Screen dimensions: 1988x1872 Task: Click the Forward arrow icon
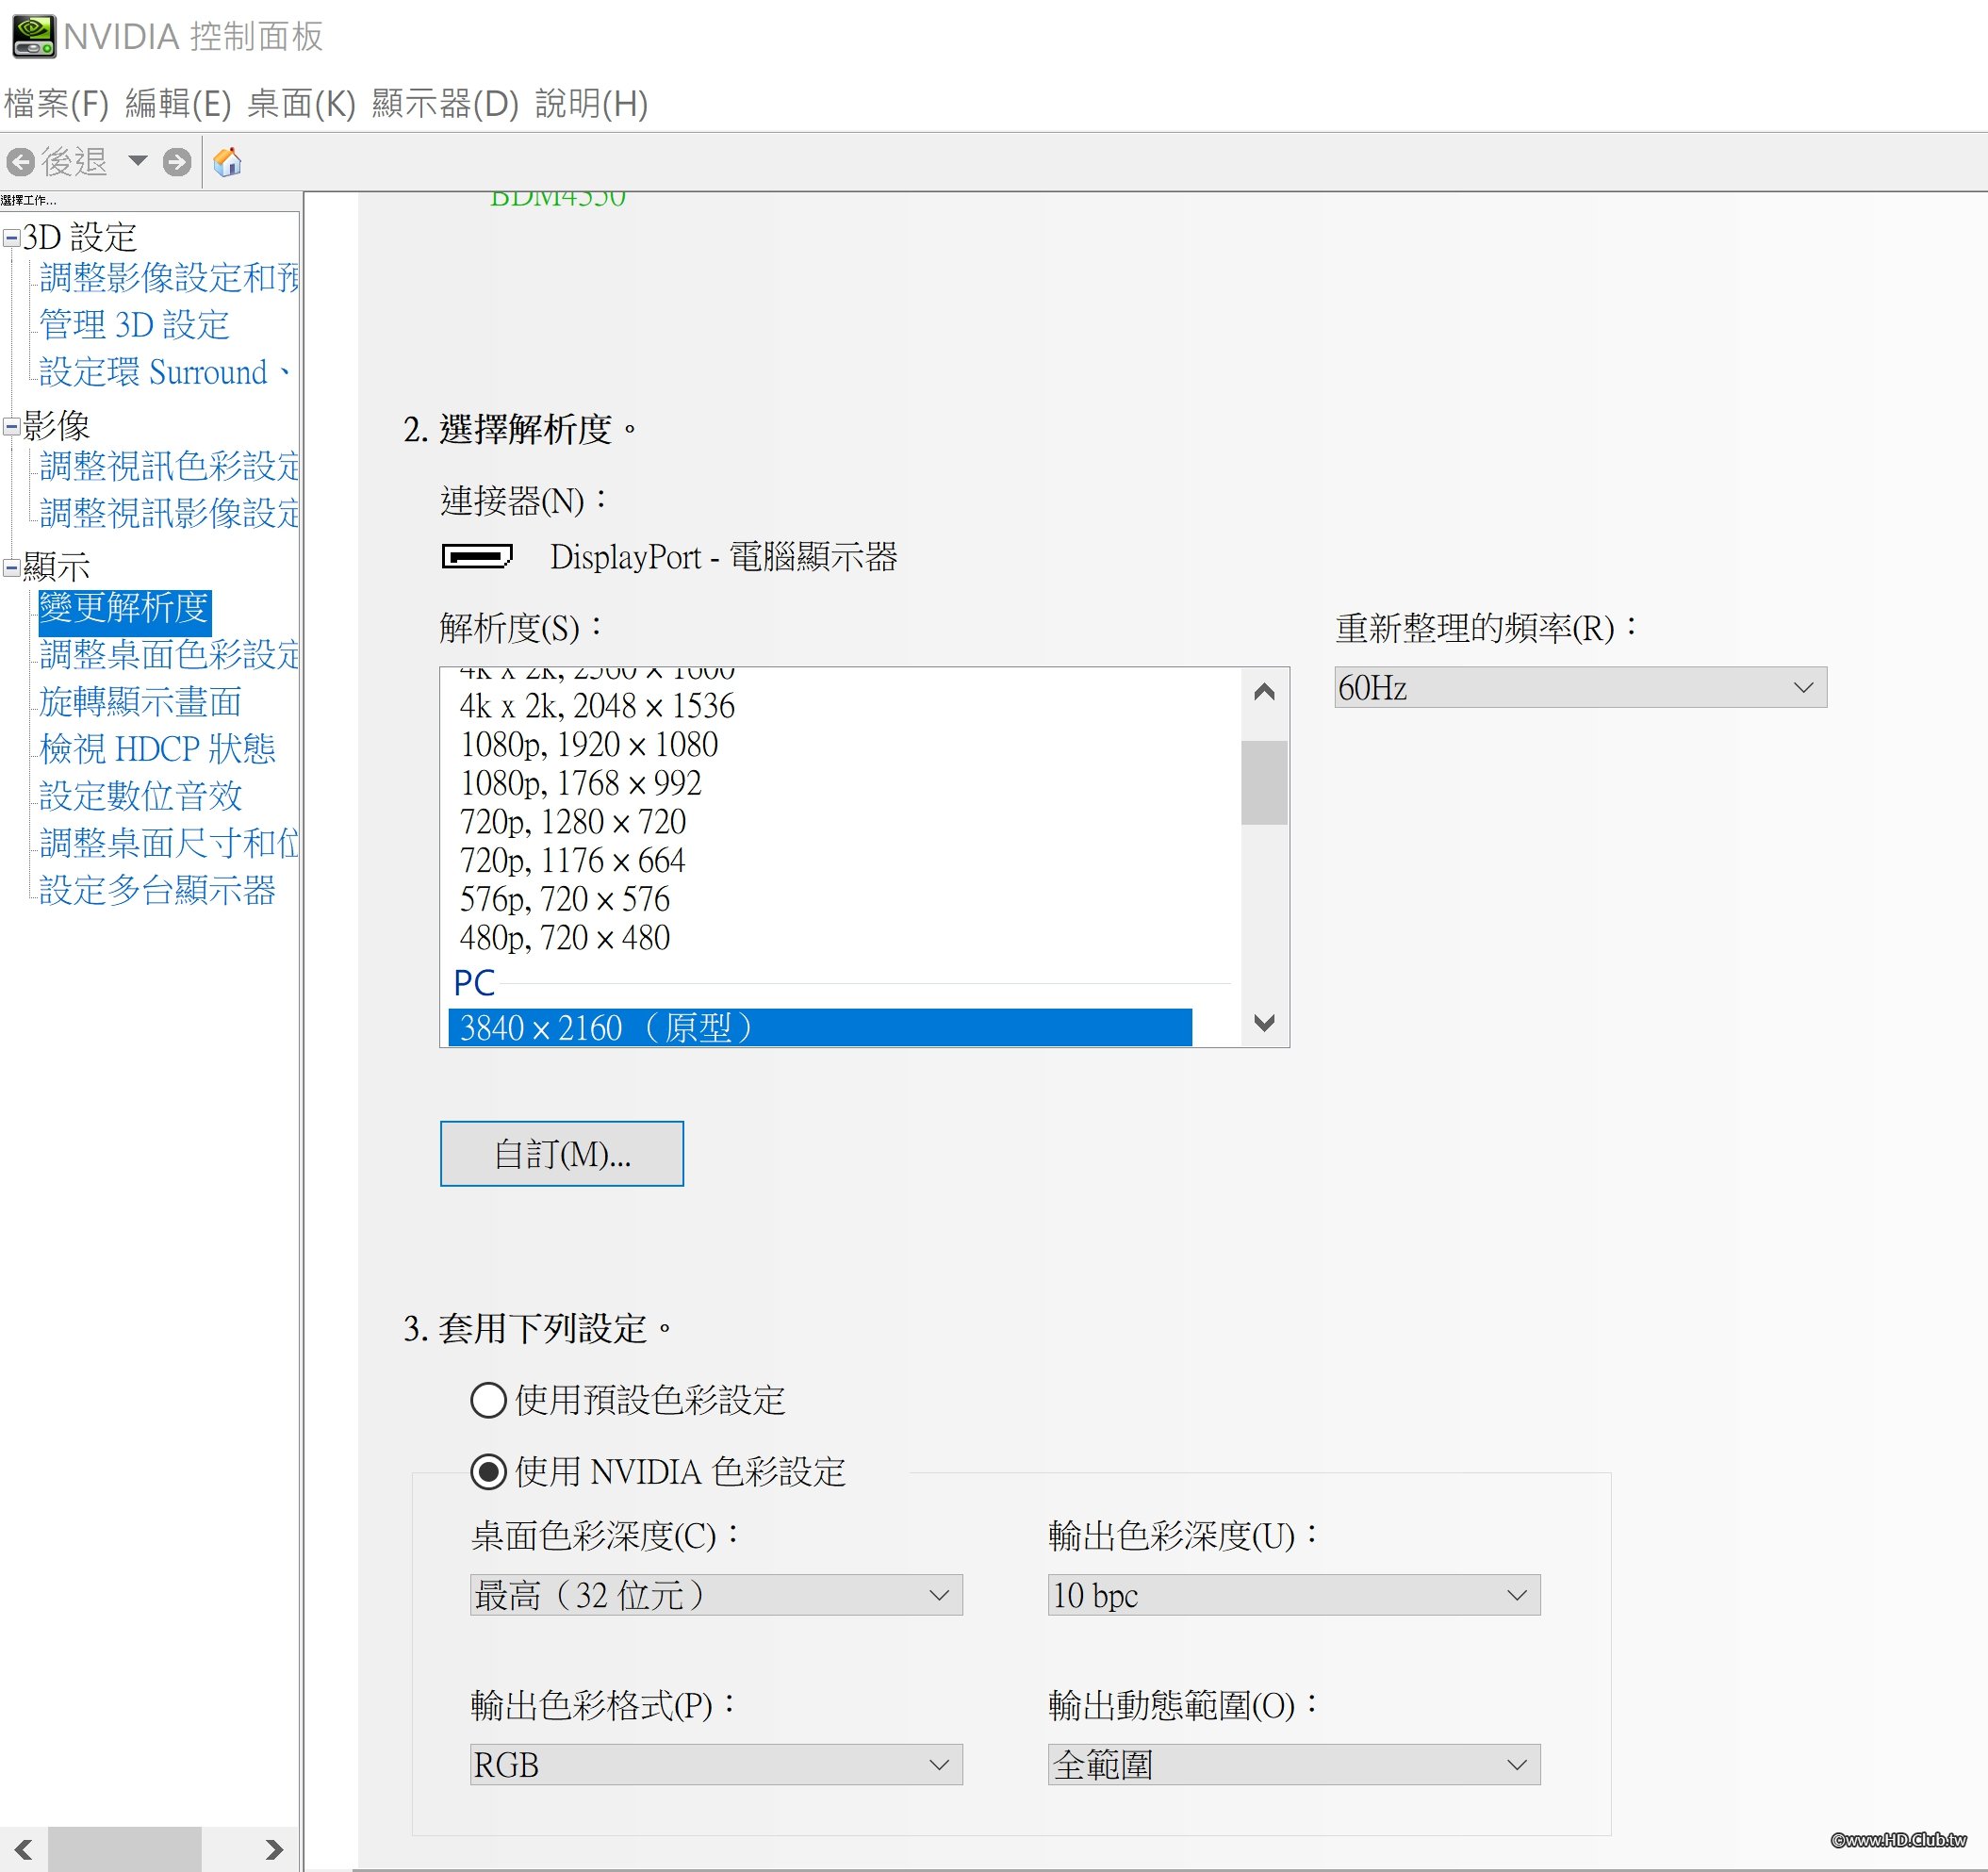(x=177, y=162)
